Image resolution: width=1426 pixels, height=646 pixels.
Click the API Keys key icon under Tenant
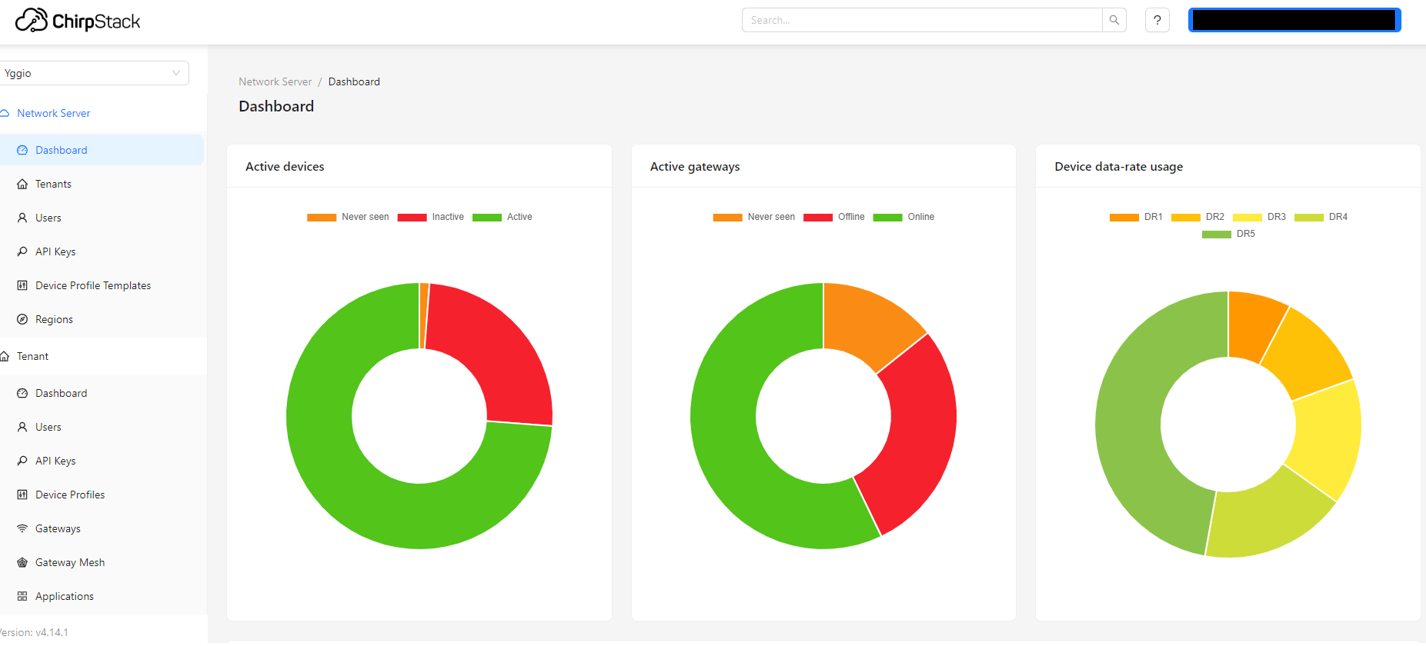(x=22, y=460)
